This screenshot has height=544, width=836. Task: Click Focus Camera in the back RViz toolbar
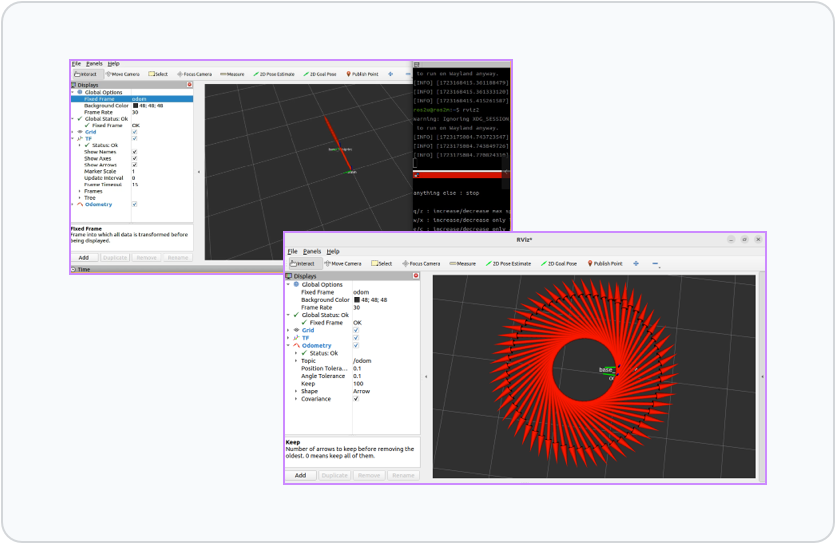tap(194, 74)
